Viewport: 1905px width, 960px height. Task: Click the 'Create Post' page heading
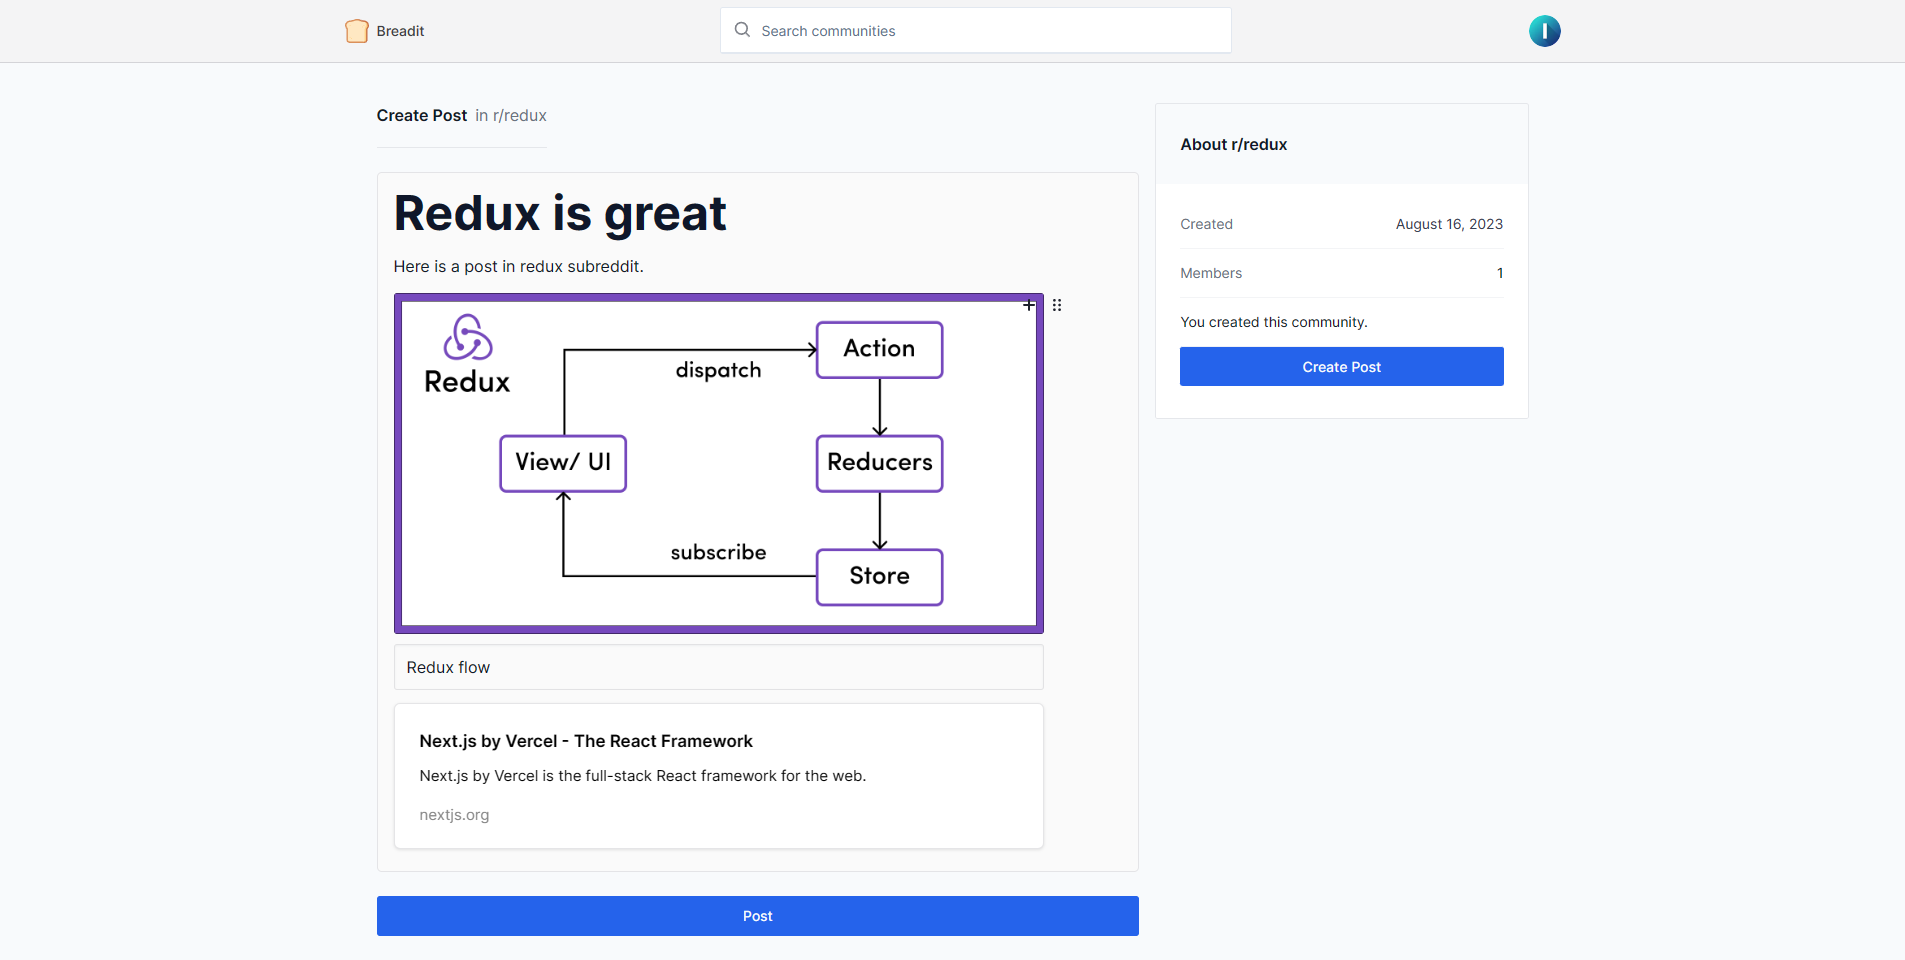422,115
